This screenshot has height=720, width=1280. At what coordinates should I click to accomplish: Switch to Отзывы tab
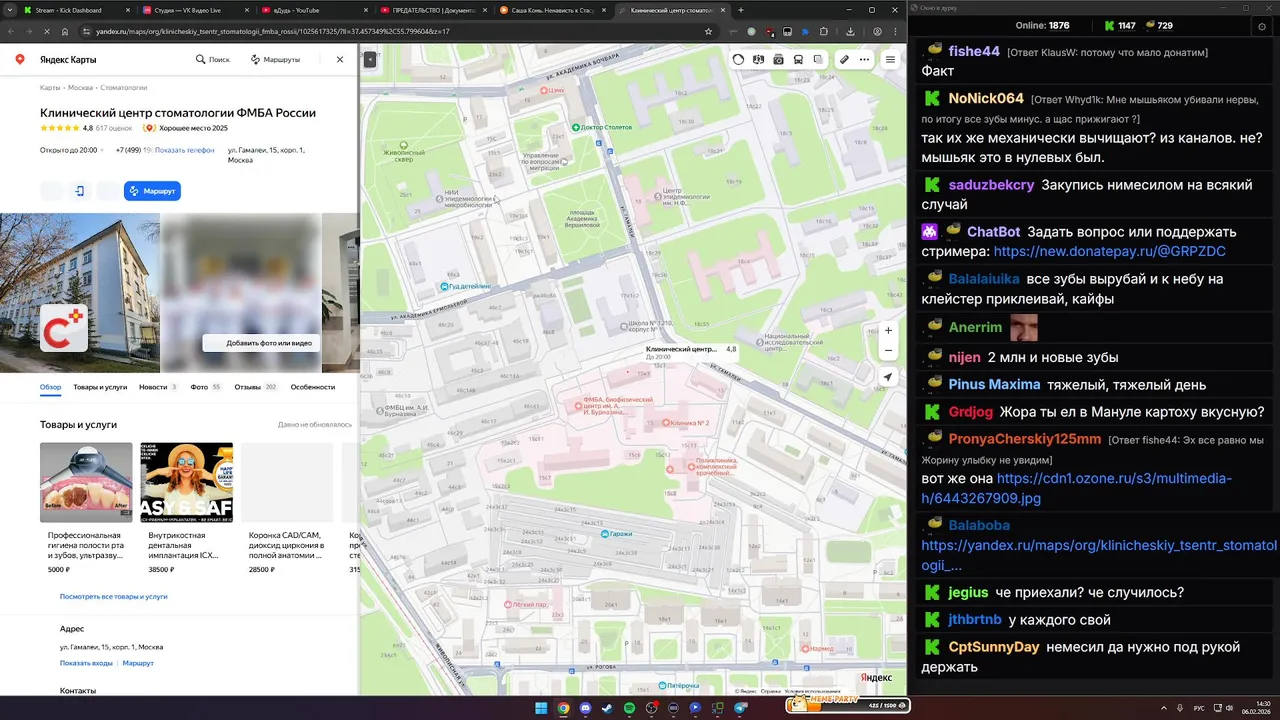(x=256, y=386)
